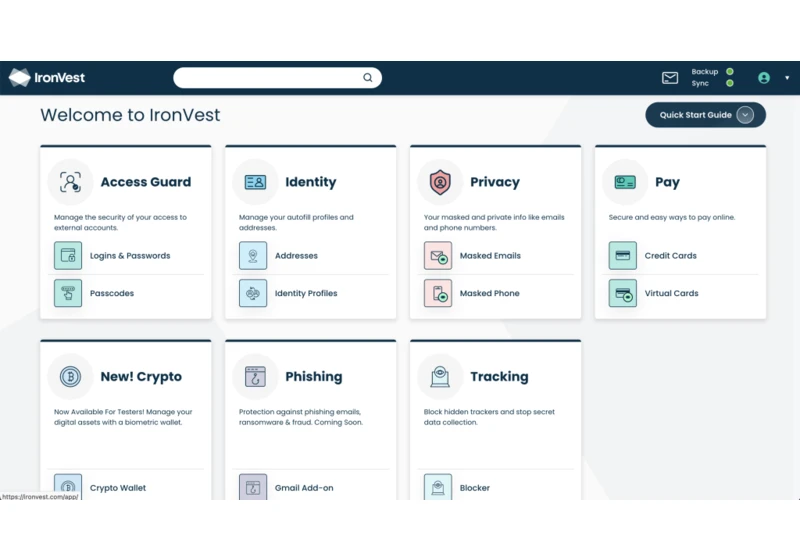Focus the top search field
Viewport: 800px width, 560px height.
click(x=277, y=78)
